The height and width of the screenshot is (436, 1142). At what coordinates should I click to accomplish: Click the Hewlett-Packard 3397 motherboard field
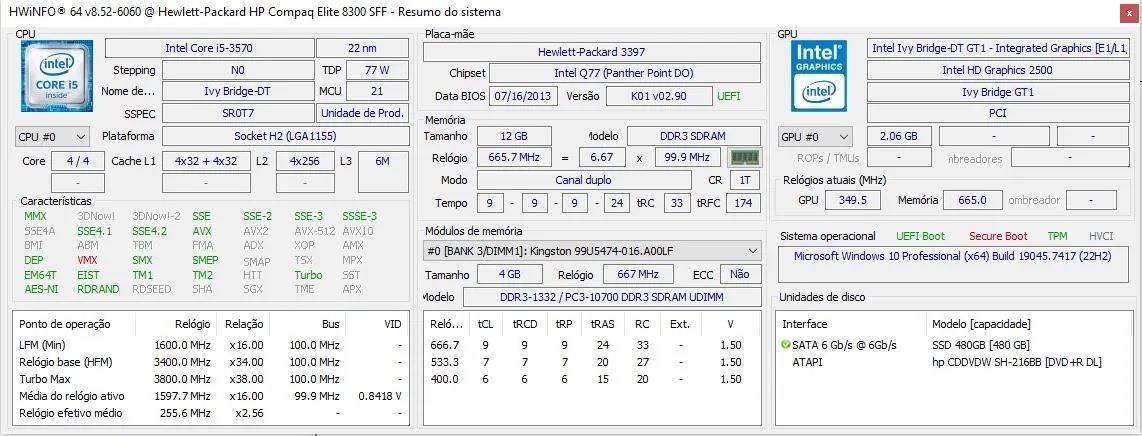(x=591, y=52)
